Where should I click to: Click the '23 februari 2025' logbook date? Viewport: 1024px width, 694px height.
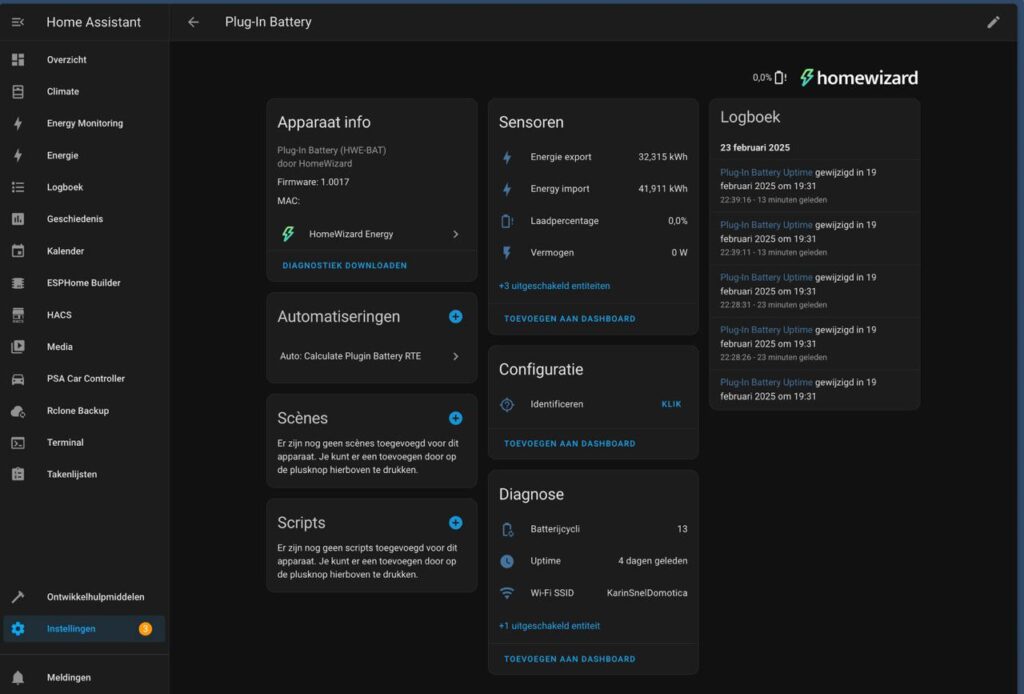click(755, 148)
